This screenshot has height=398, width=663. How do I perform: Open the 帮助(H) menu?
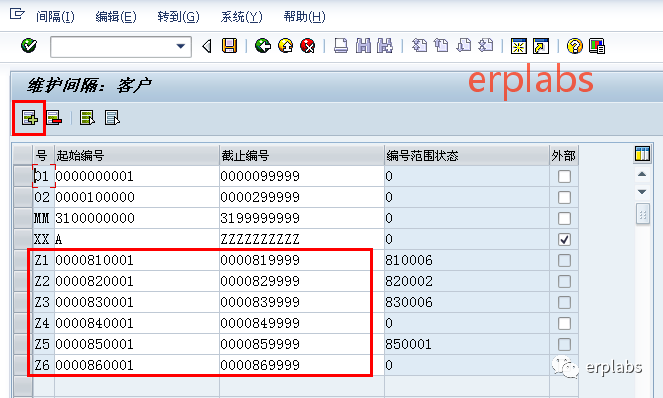click(x=304, y=16)
